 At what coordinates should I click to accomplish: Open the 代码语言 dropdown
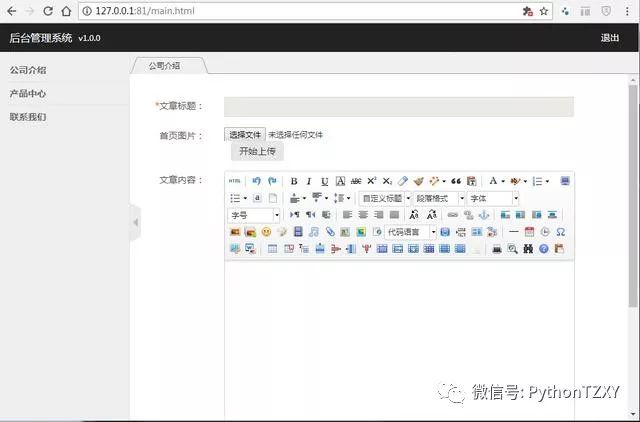(x=410, y=232)
